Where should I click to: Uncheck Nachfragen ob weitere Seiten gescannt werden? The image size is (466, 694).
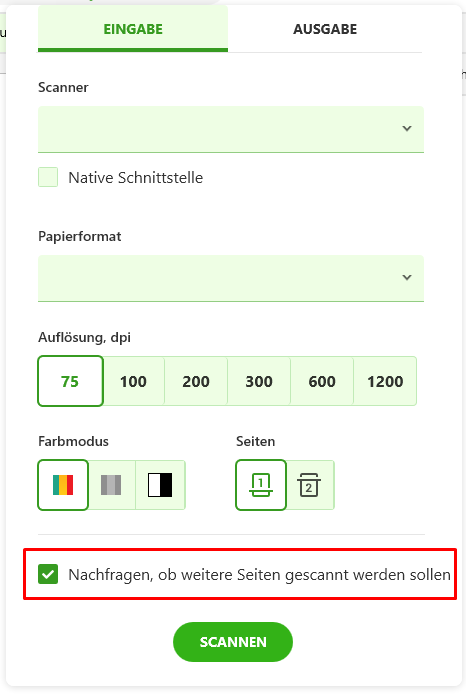(x=48, y=574)
